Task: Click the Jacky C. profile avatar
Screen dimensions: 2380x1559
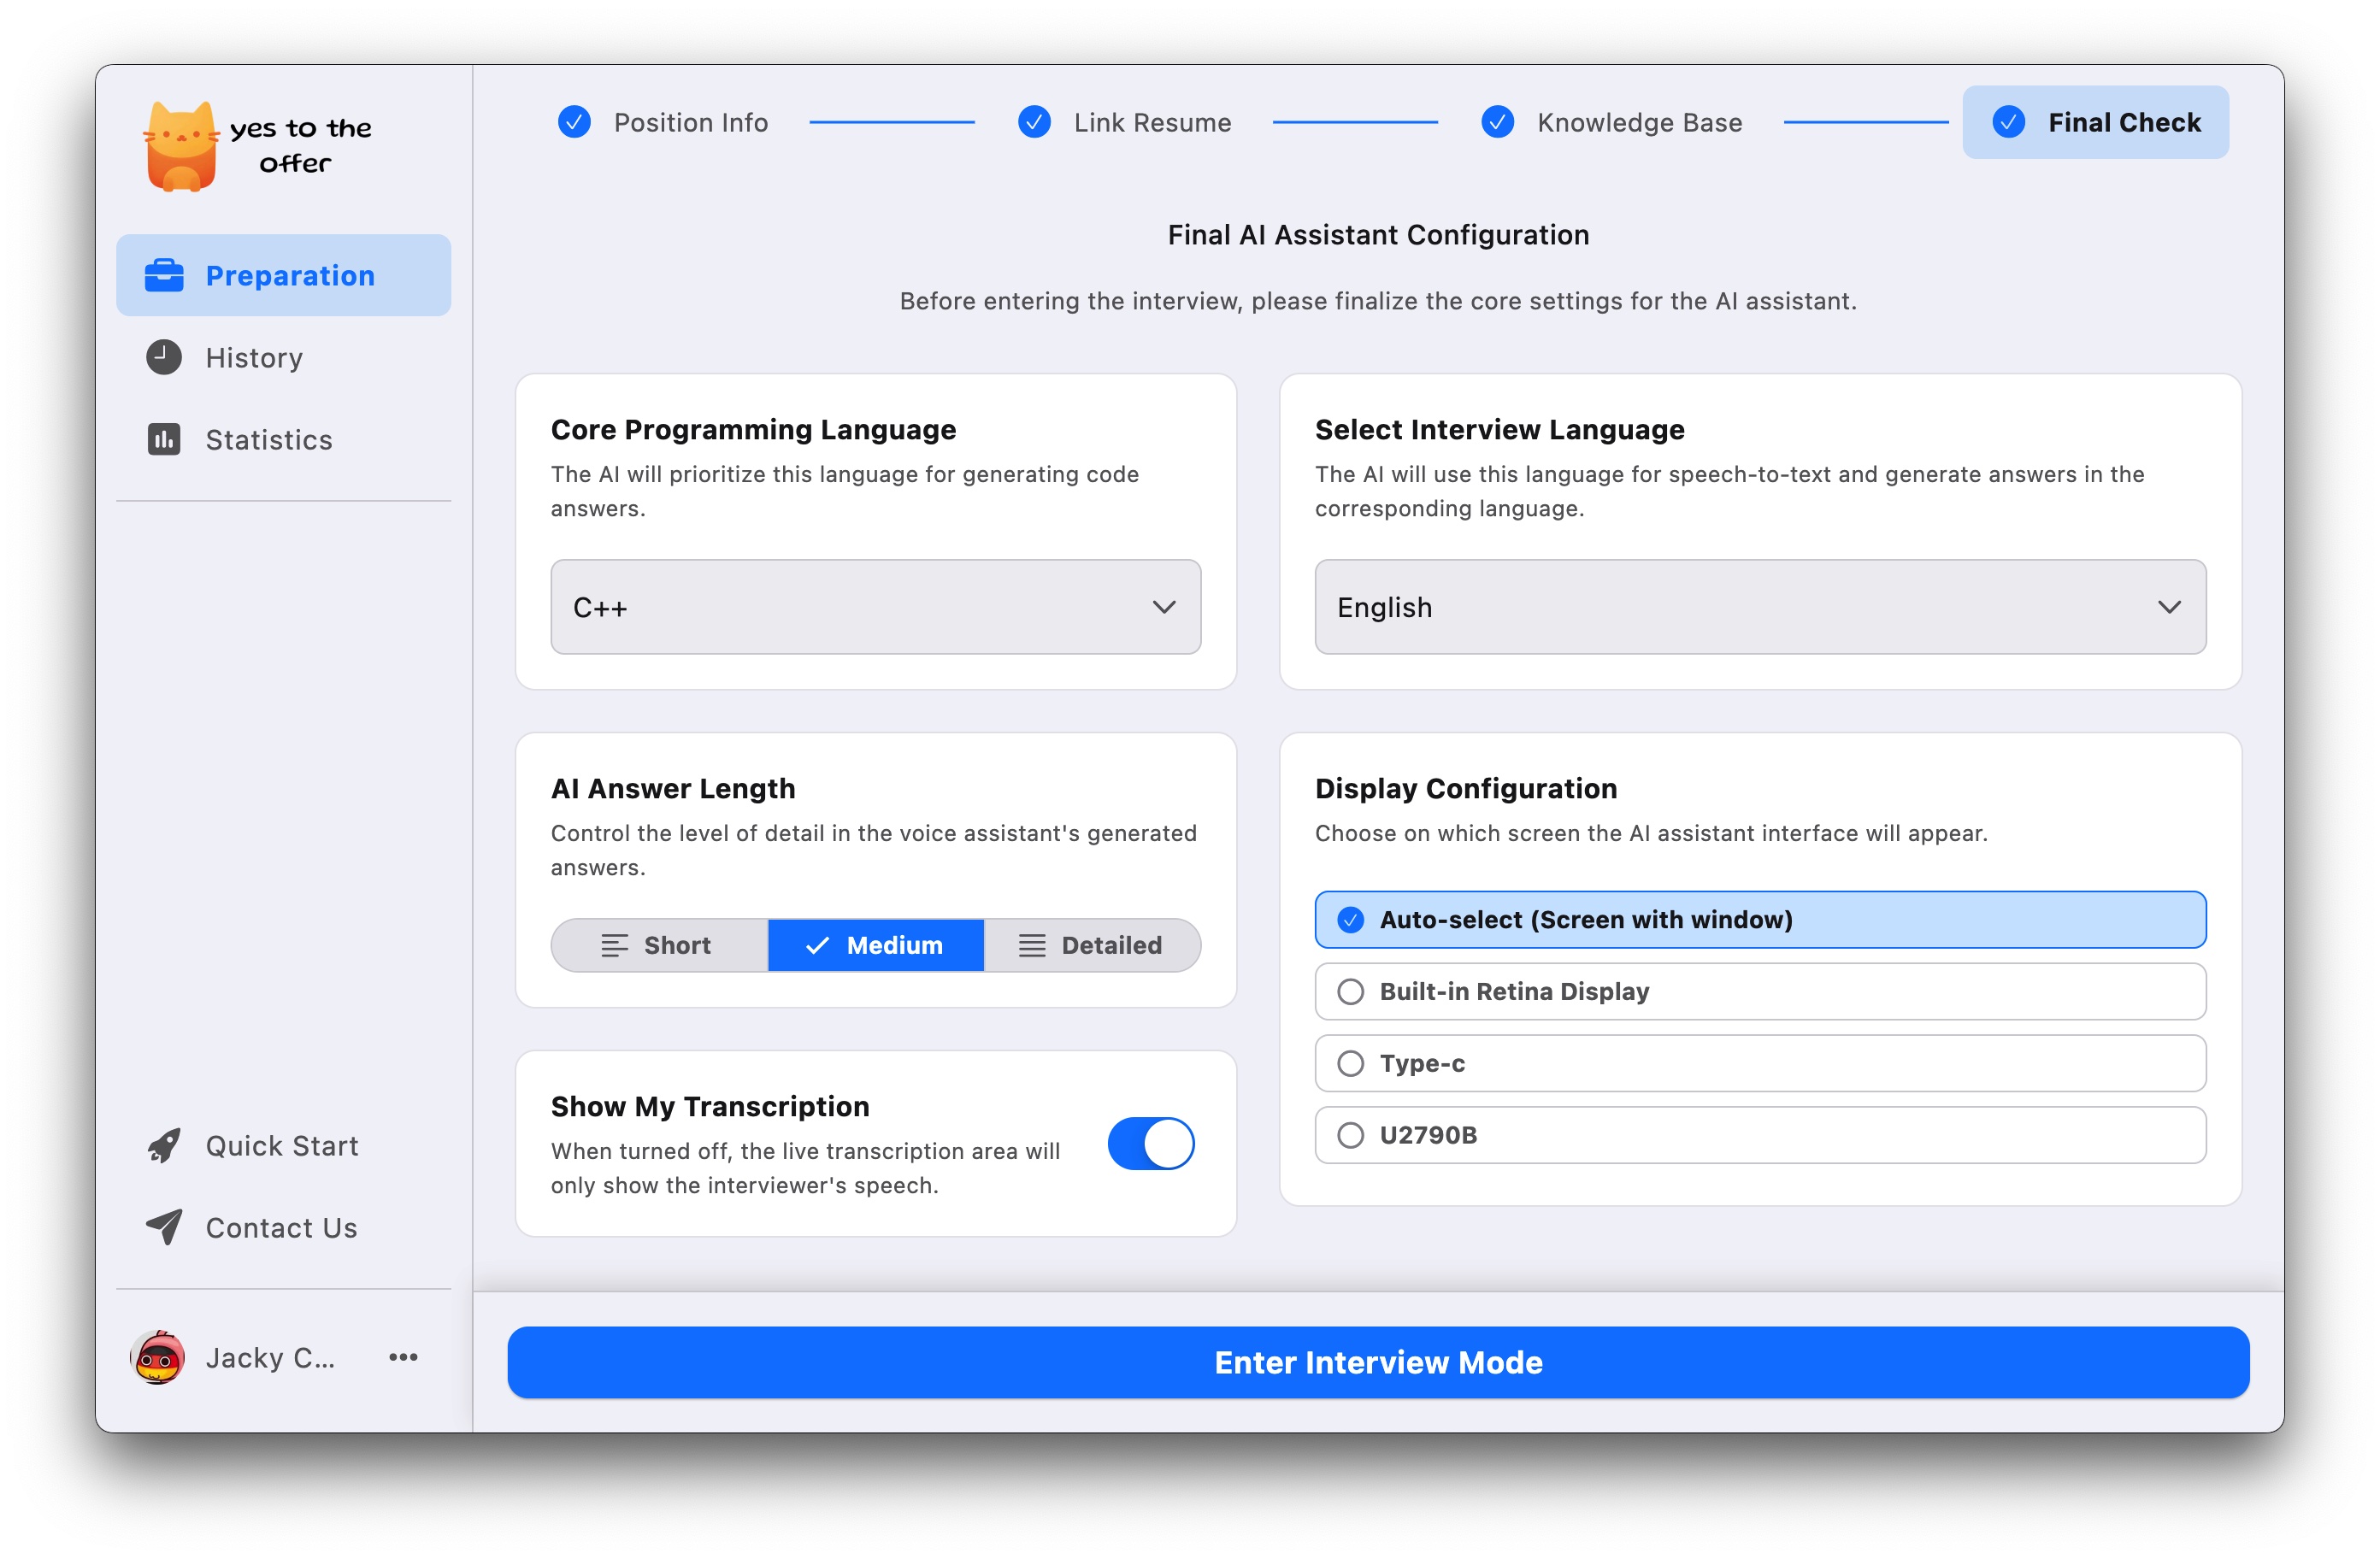Action: click(158, 1358)
